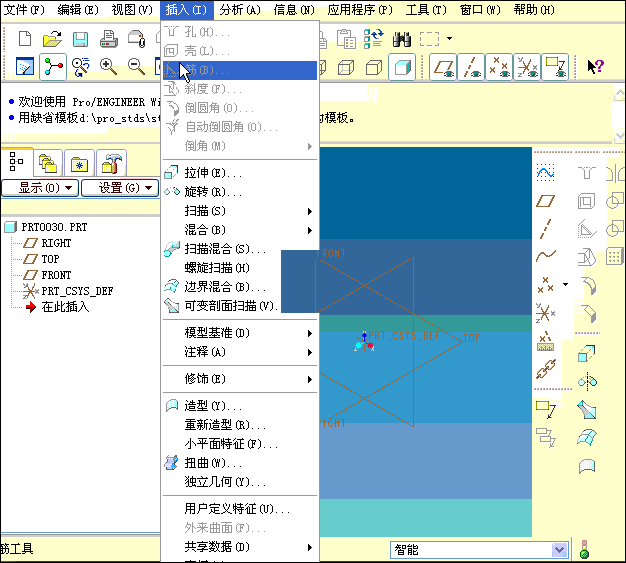Viewport: 626px width, 563px height.
Task: Toggle datum planes display
Action: 443,67
